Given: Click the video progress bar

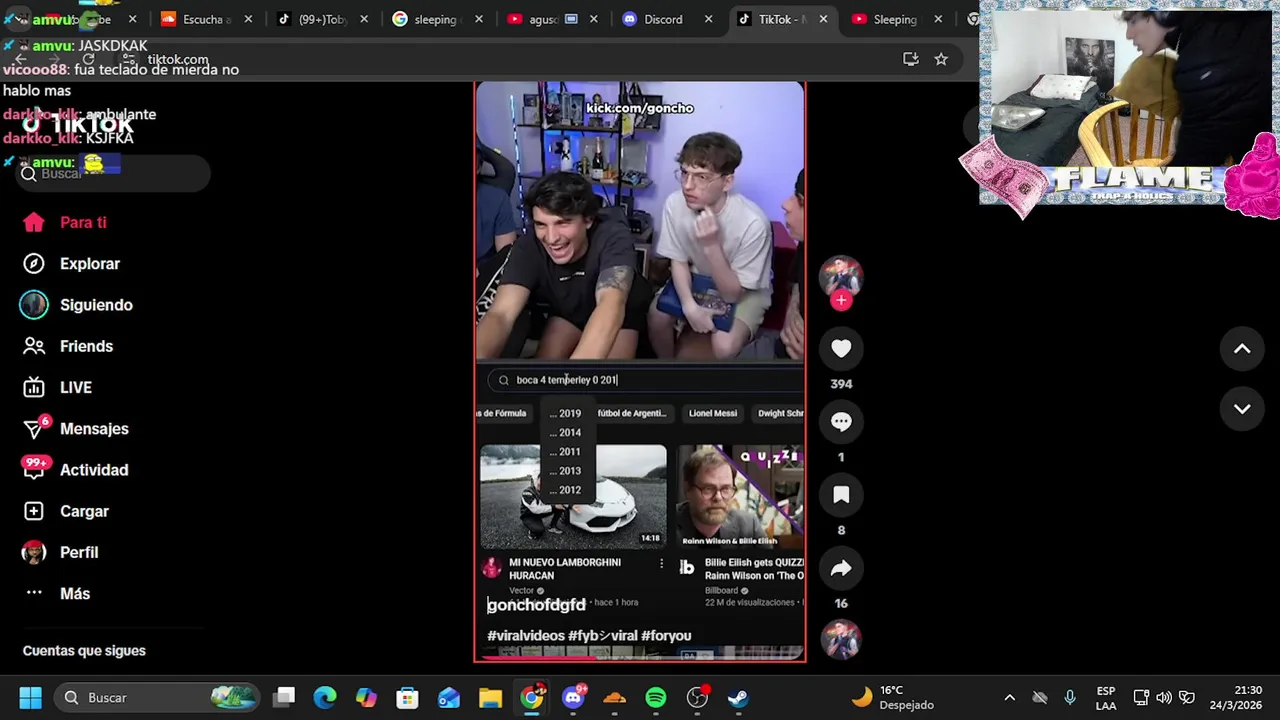Looking at the screenshot, I should tap(640, 658).
